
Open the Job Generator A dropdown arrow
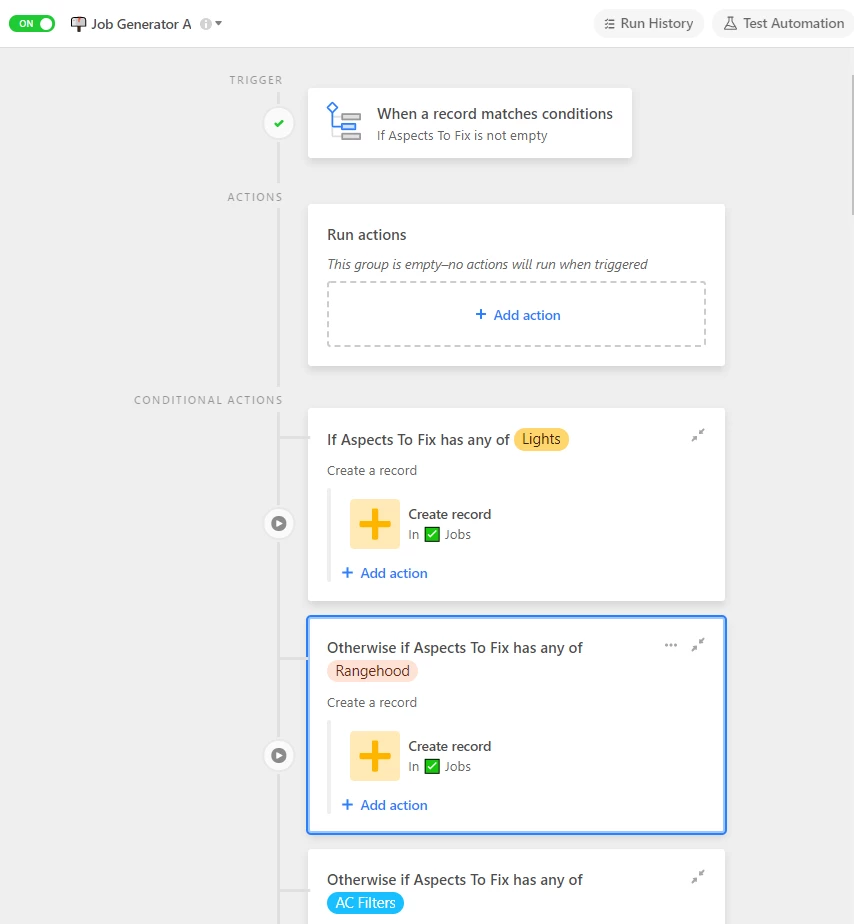pos(219,24)
